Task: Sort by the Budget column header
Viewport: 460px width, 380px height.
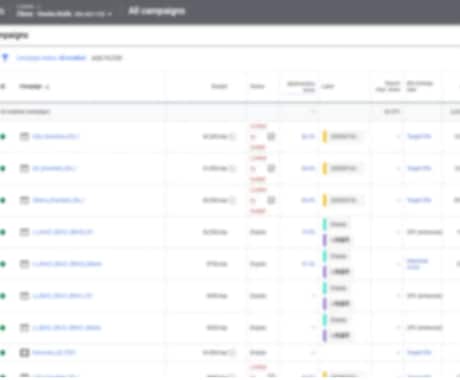Action: pos(219,86)
